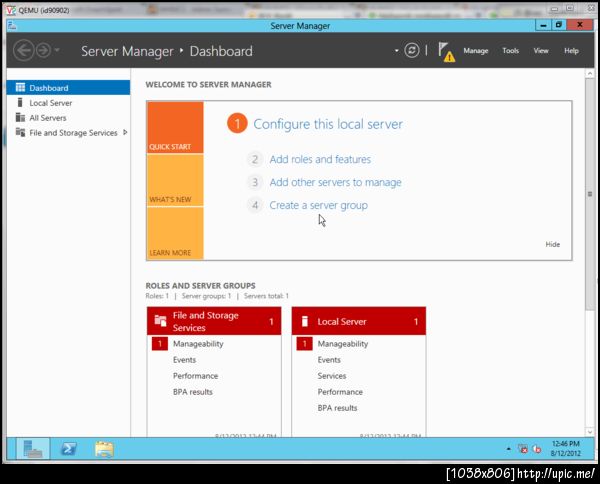Open the Quick Start tile

pos(175,127)
